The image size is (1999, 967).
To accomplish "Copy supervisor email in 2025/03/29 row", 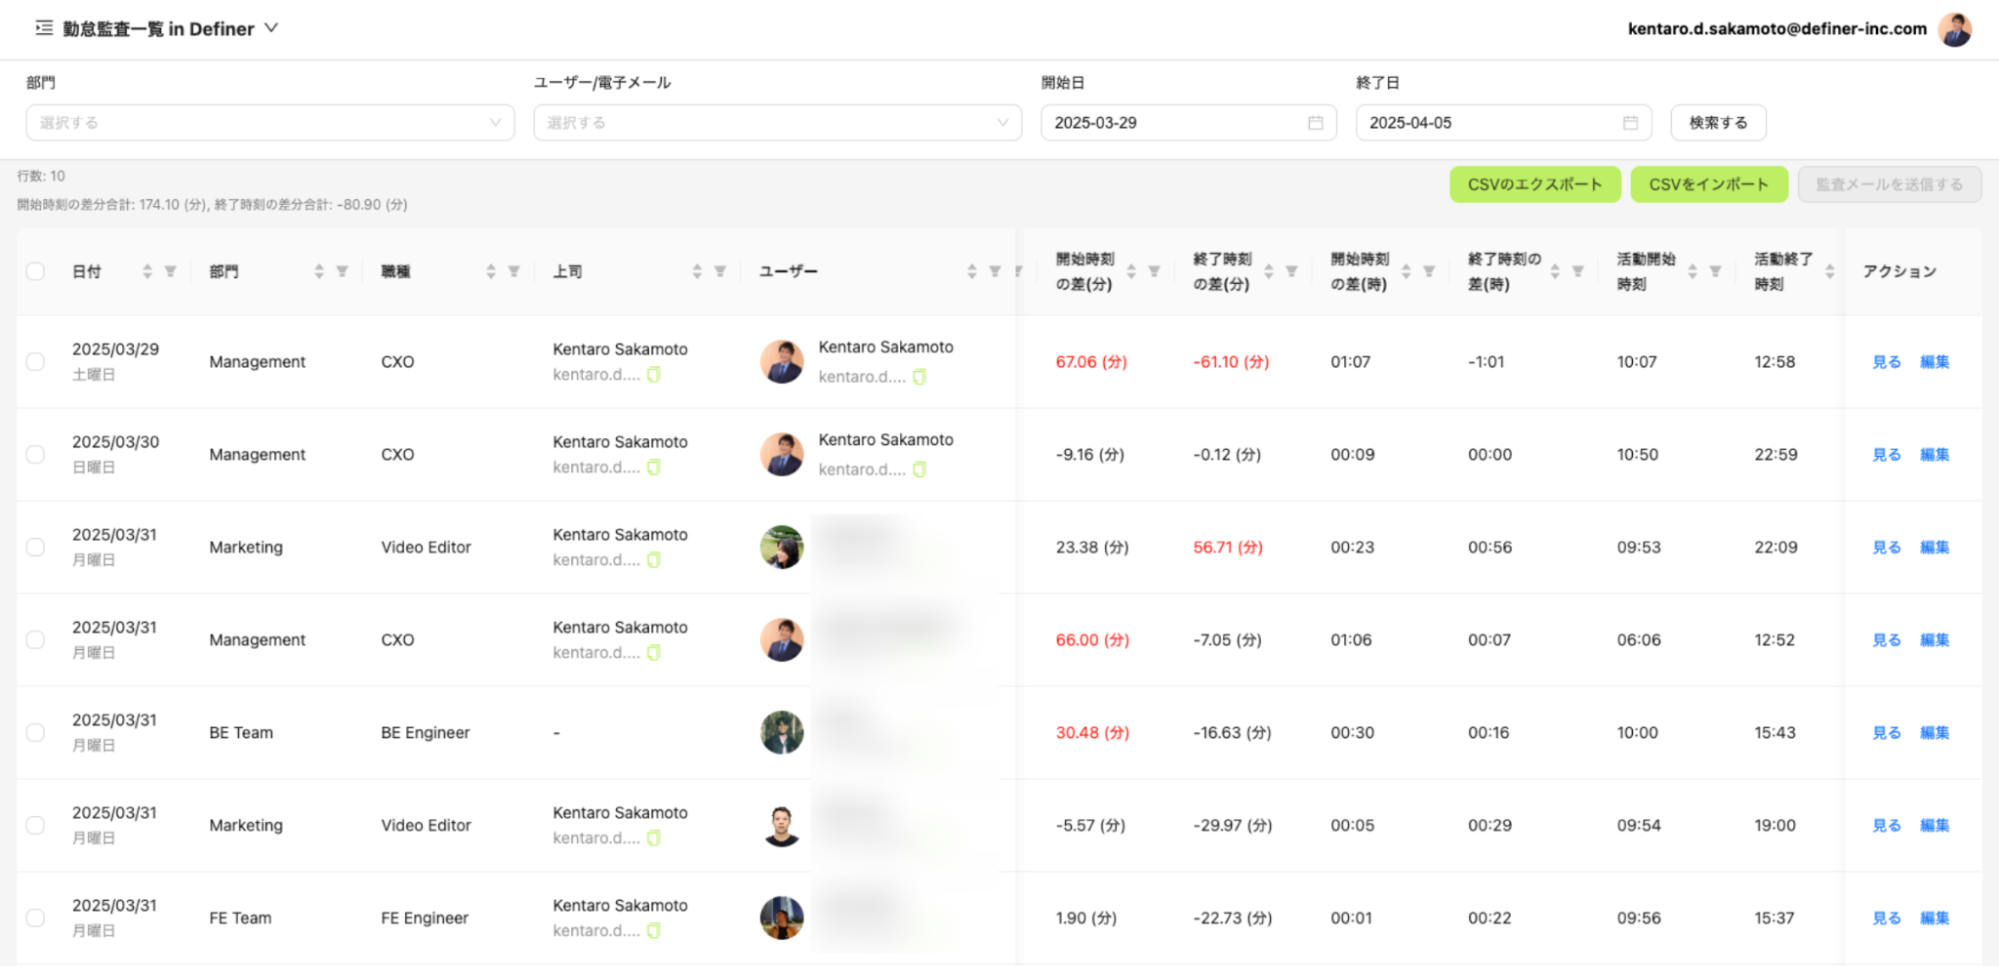I will [654, 375].
